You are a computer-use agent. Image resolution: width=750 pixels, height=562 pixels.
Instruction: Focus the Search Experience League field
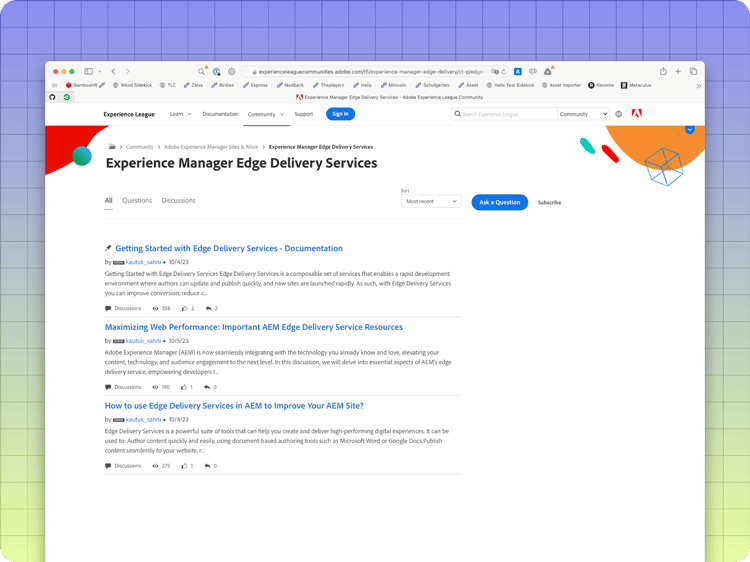coord(507,114)
